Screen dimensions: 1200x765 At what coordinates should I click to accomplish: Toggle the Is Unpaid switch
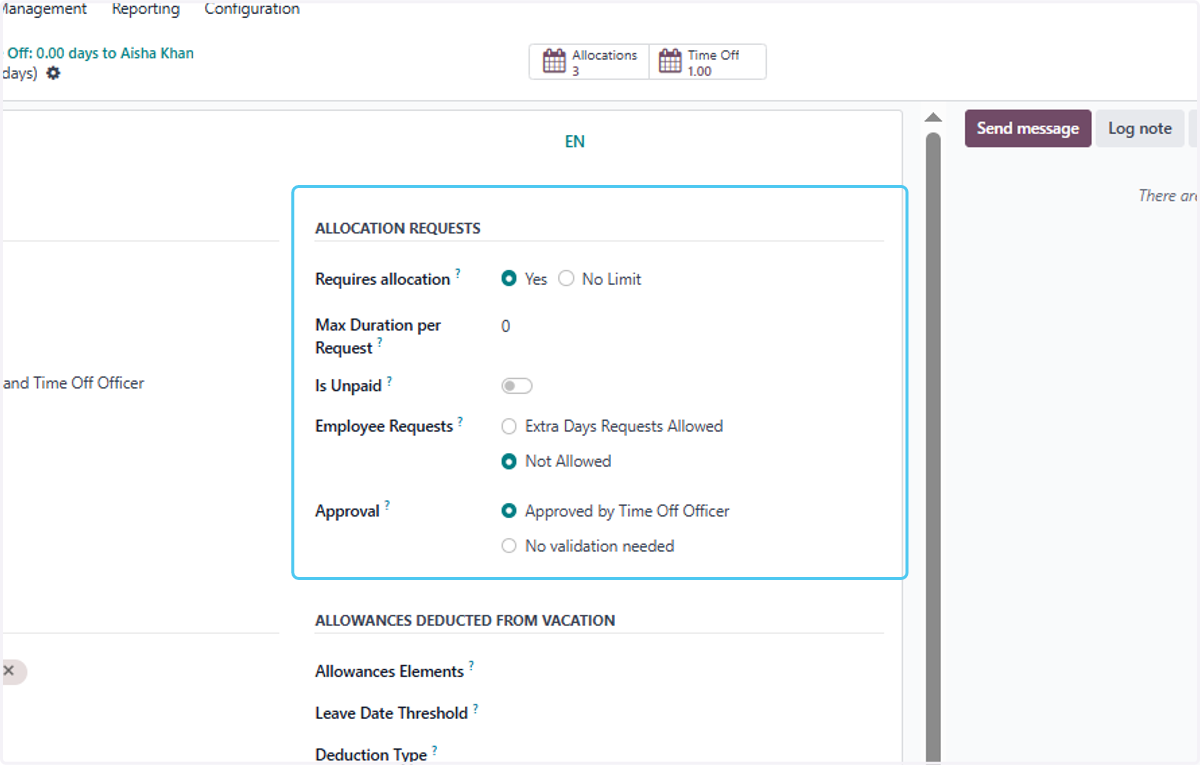[x=517, y=386]
